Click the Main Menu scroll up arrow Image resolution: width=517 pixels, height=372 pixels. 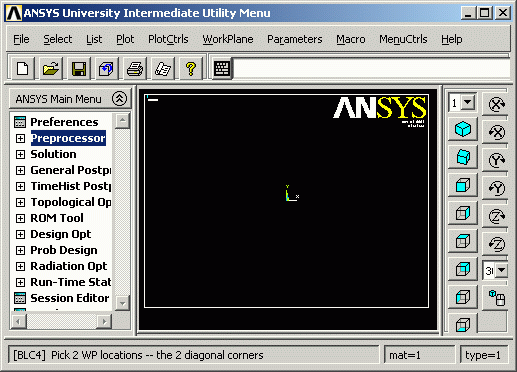pyautogui.click(x=123, y=121)
